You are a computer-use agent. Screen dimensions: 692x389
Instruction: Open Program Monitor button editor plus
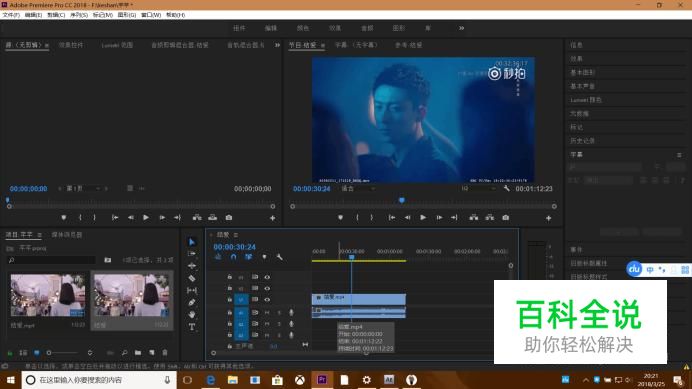tap(549, 218)
